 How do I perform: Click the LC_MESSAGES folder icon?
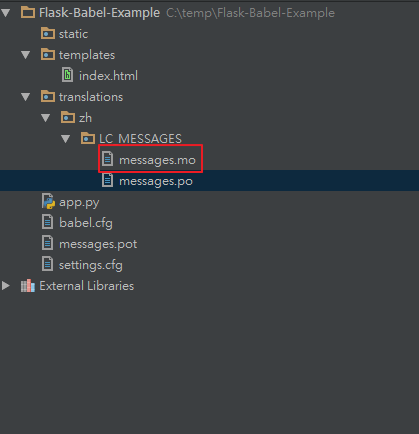click(x=88, y=138)
